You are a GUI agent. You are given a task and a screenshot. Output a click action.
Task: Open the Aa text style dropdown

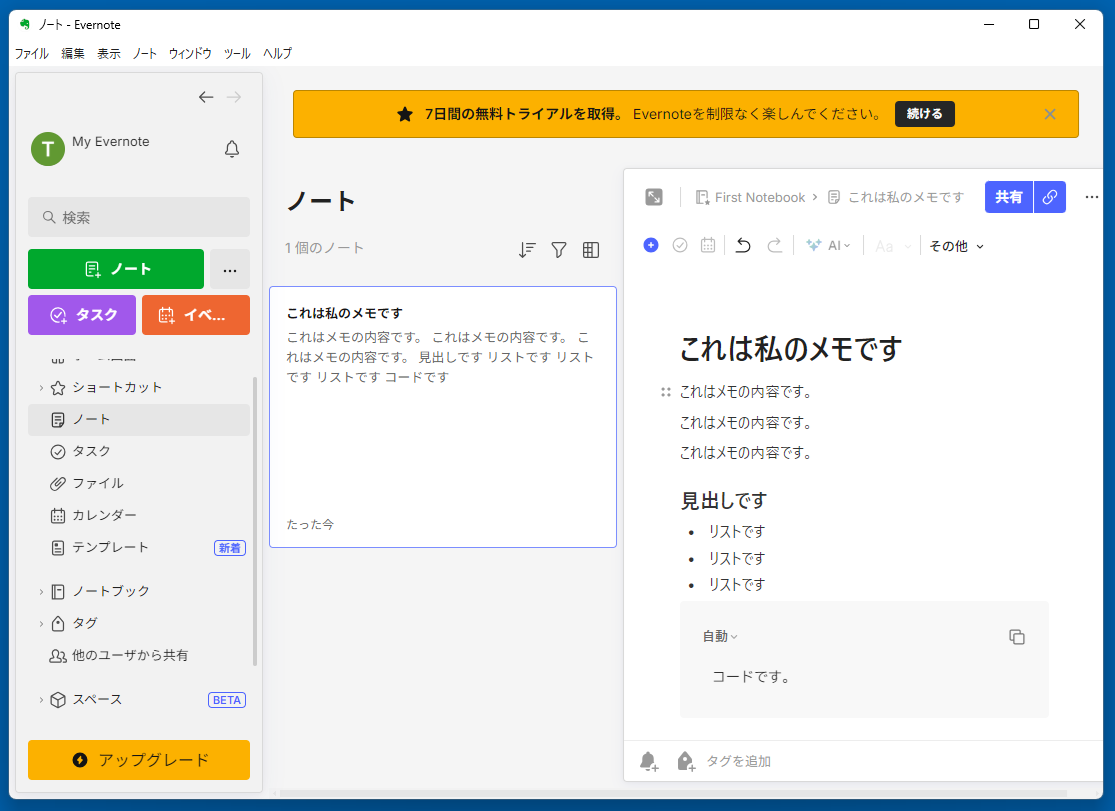tap(892, 246)
